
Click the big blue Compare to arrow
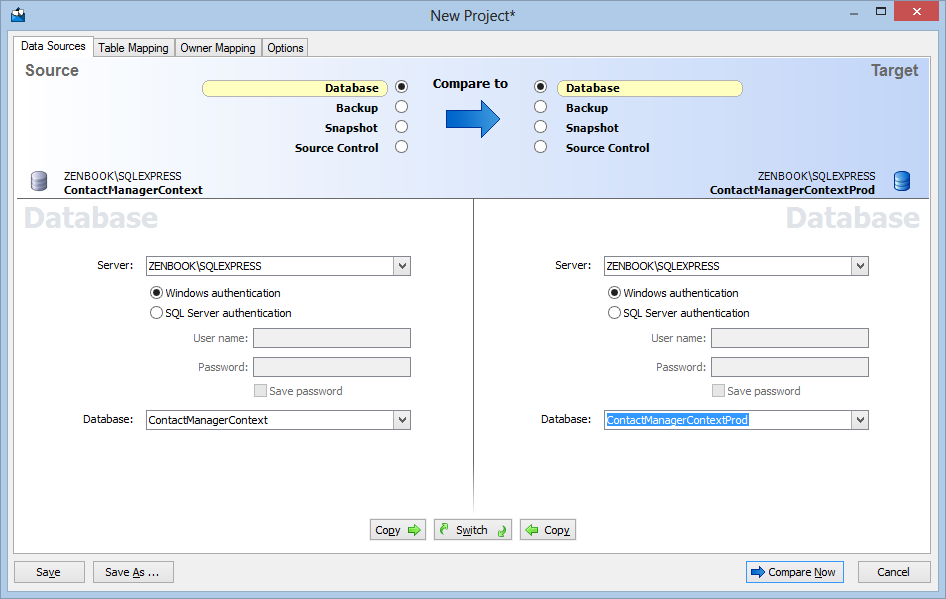tap(472, 118)
